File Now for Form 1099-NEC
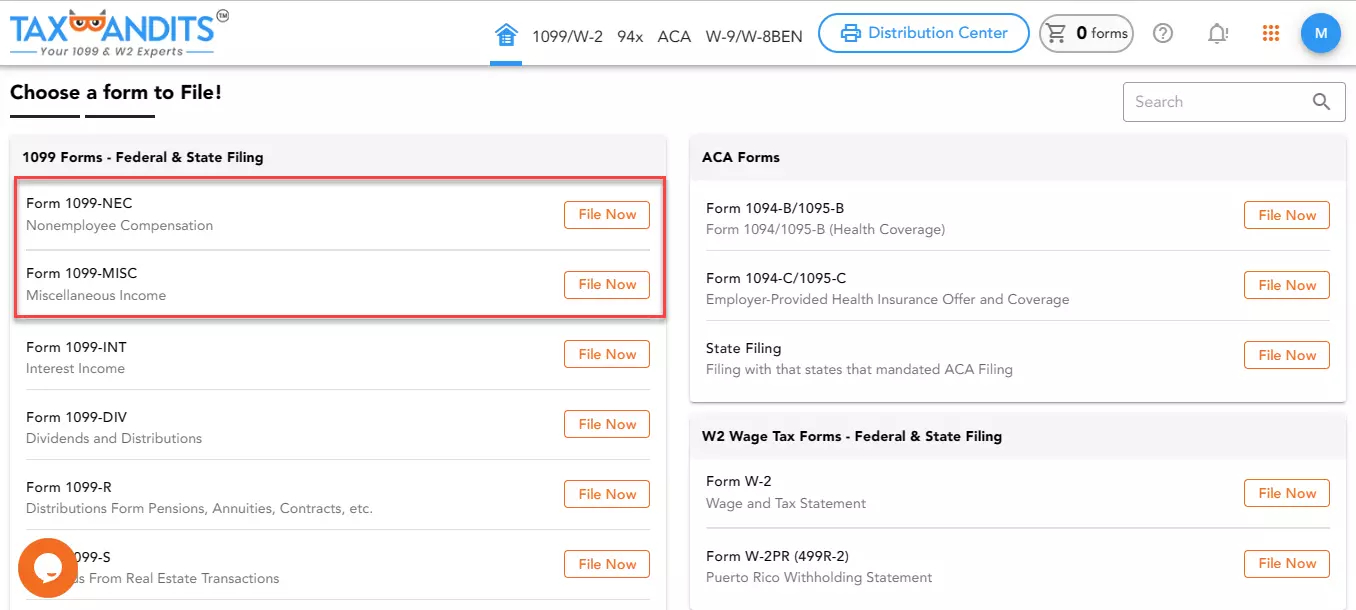 (607, 214)
